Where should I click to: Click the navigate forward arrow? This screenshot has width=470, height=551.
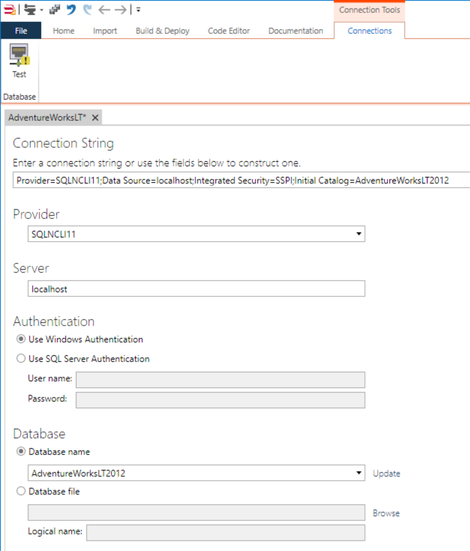pyautogui.click(x=121, y=9)
